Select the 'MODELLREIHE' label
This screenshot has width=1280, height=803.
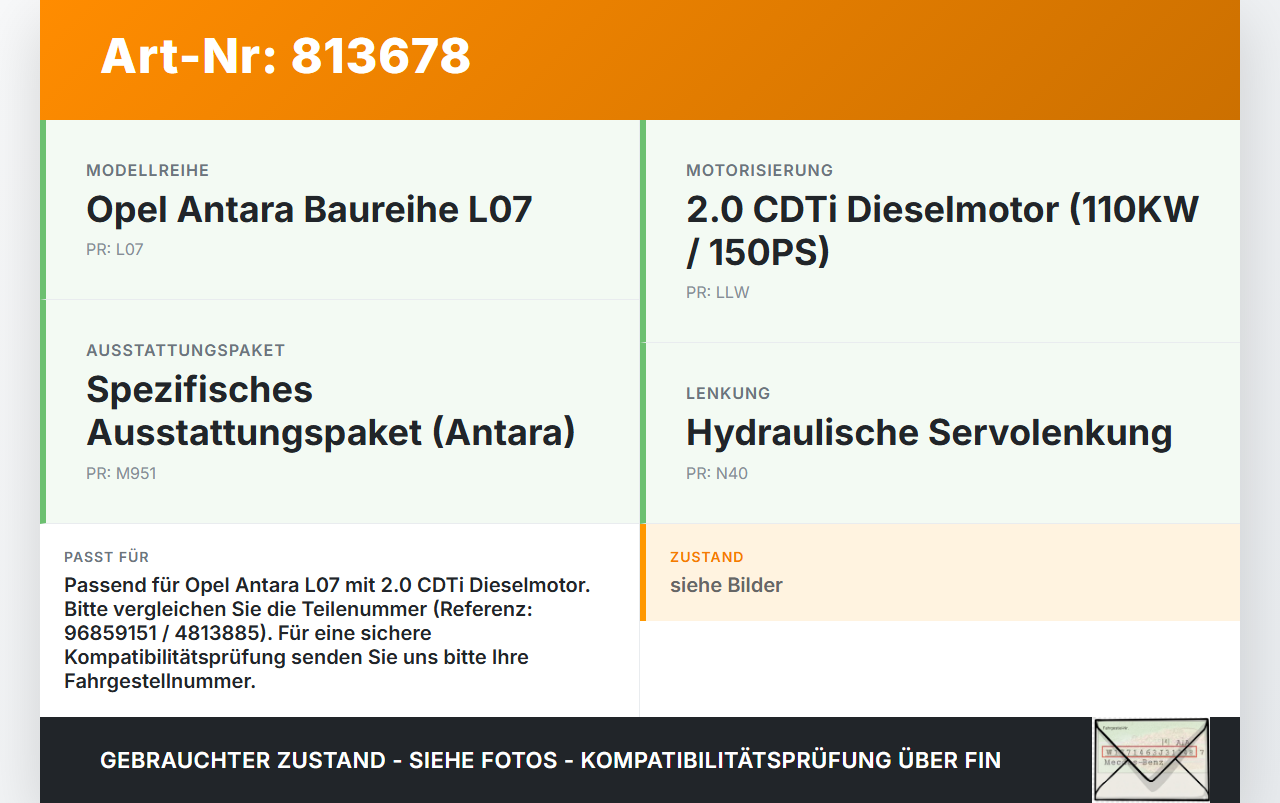pyautogui.click(x=147, y=171)
